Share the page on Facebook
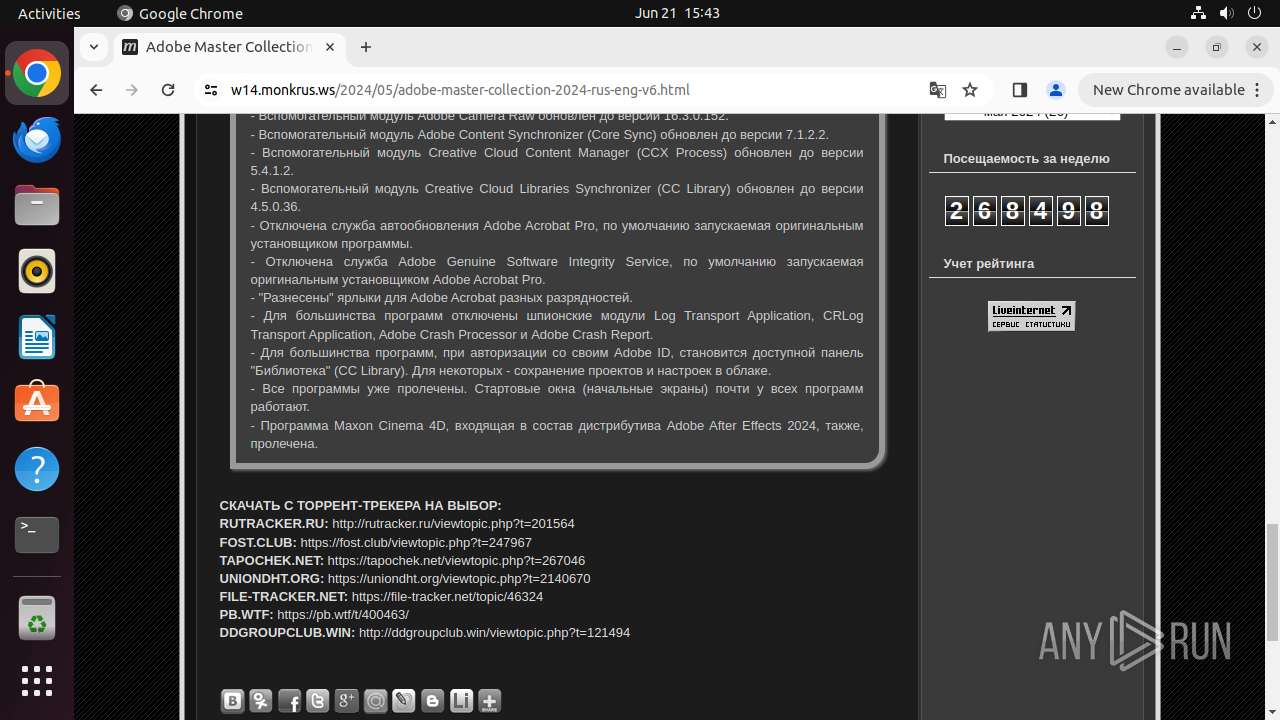The height and width of the screenshot is (720, 1280). pos(289,701)
